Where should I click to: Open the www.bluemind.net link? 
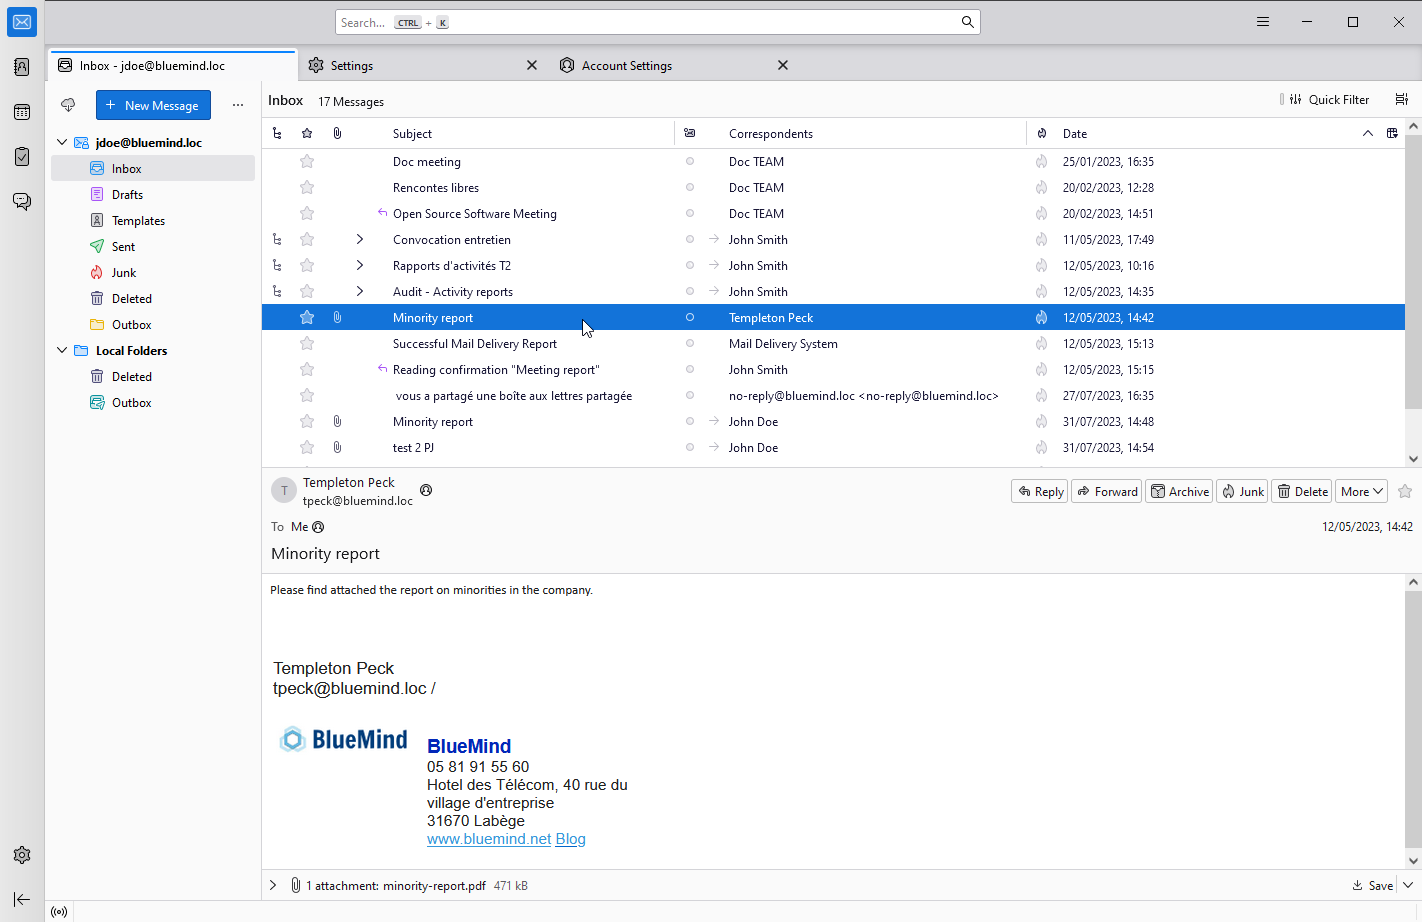pos(489,839)
